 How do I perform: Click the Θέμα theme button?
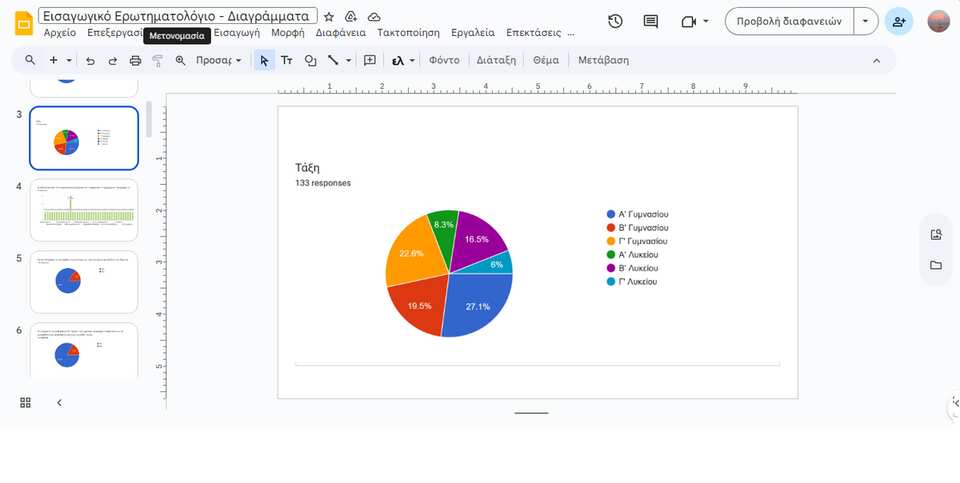click(x=546, y=61)
